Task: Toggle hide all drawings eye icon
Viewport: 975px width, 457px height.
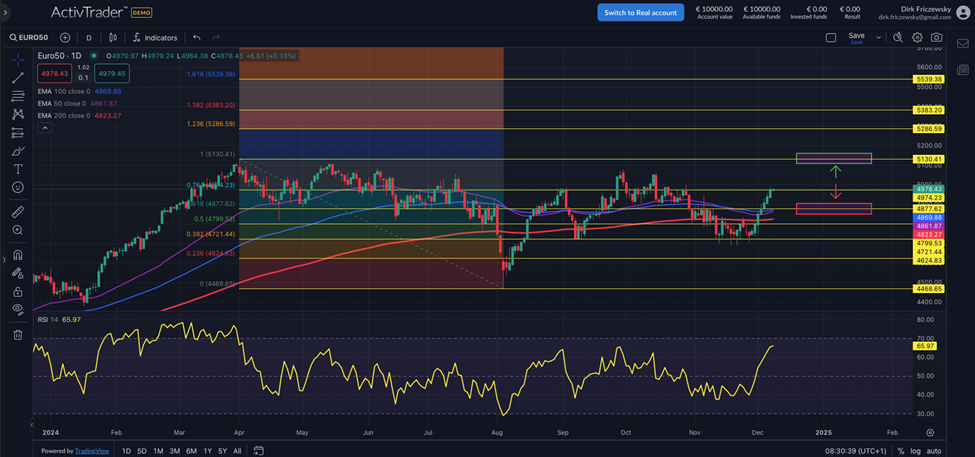Action: click(17, 310)
